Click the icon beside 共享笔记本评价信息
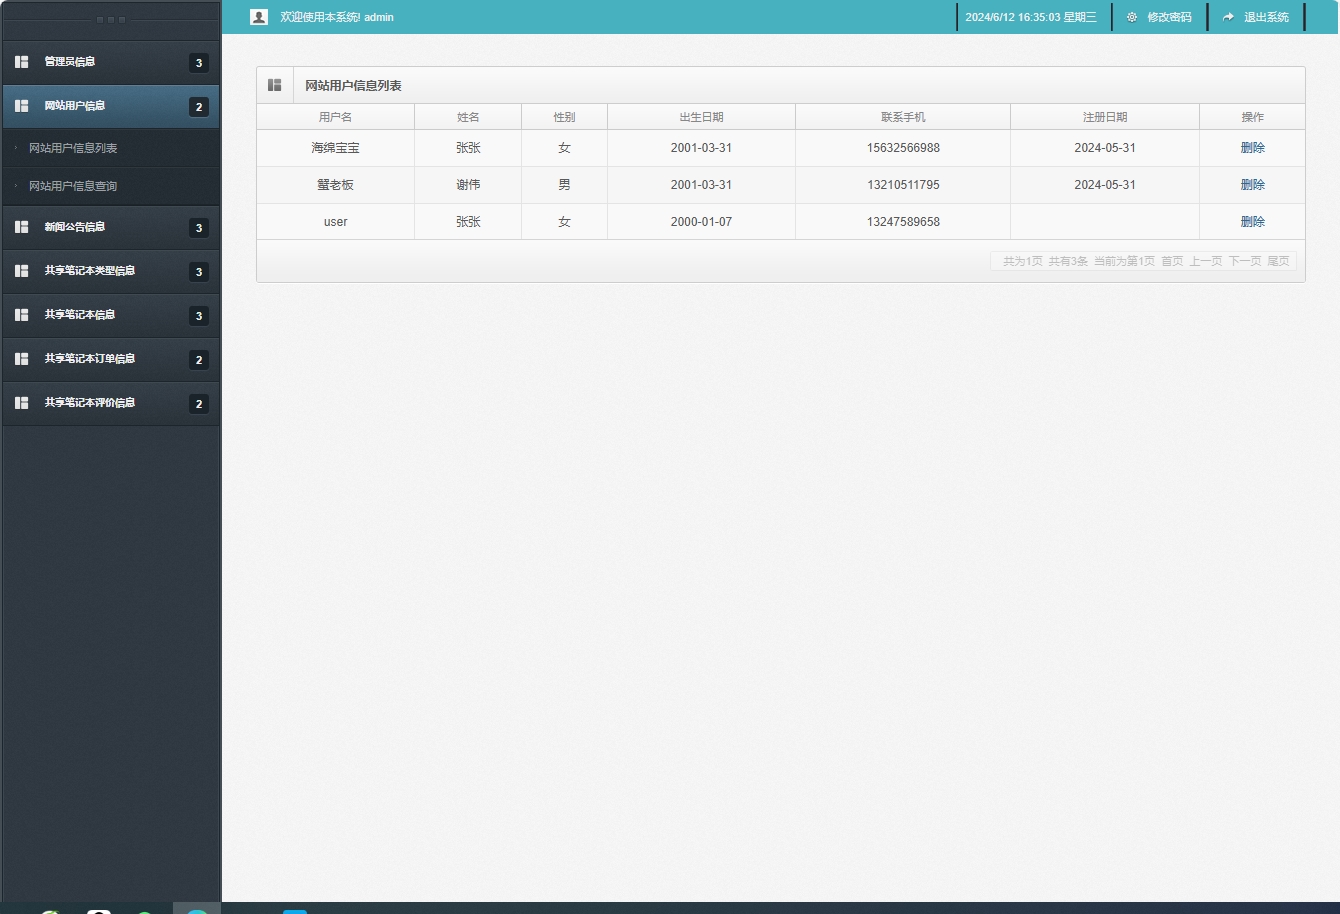 [22, 403]
